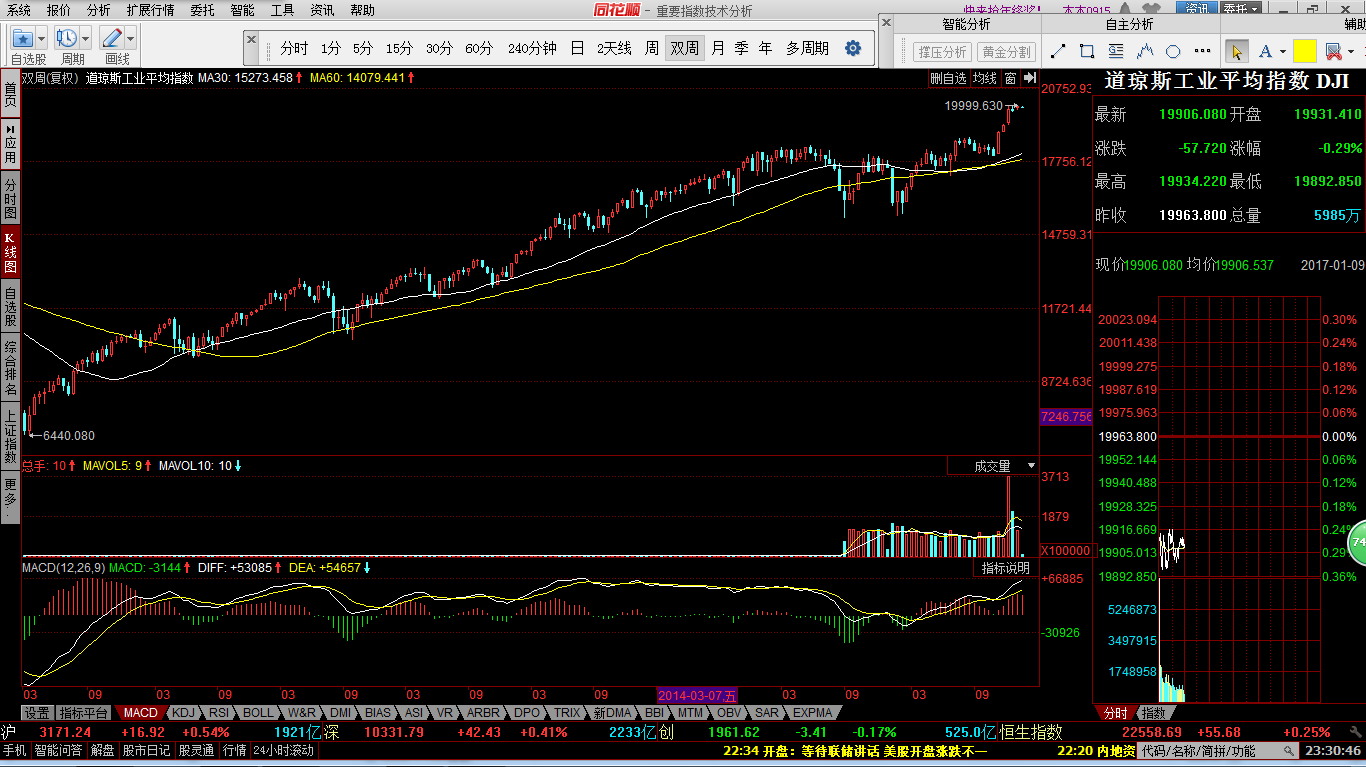The height and width of the screenshot is (767, 1366).
Task: Expand the 自选股 dropdown arrow
Action: (x=42, y=38)
